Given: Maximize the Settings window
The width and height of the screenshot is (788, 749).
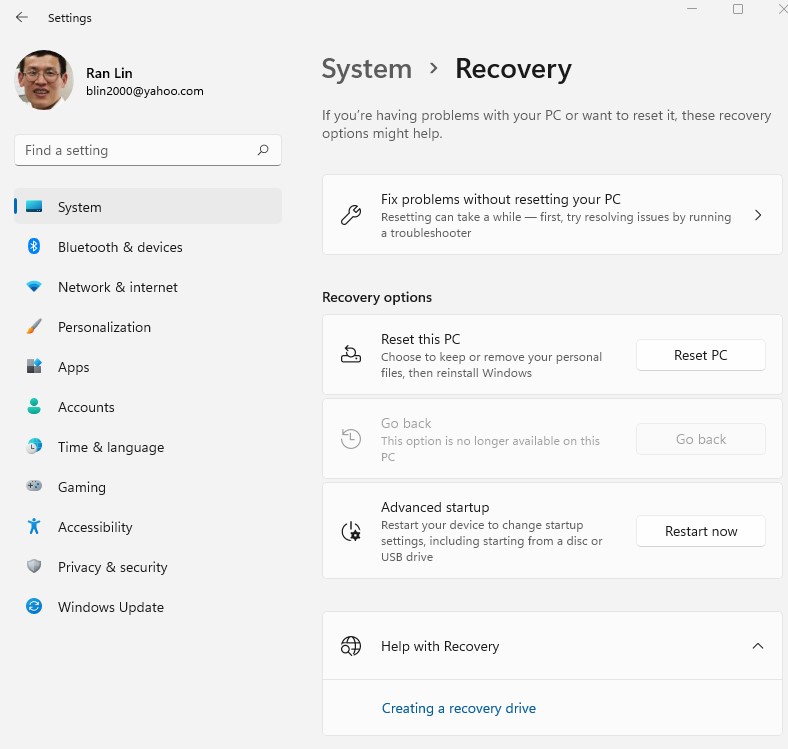Looking at the screenshot, I should coord(738,9).
